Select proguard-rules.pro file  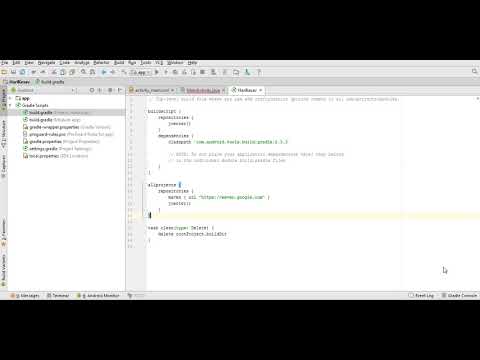click(68, 134)
